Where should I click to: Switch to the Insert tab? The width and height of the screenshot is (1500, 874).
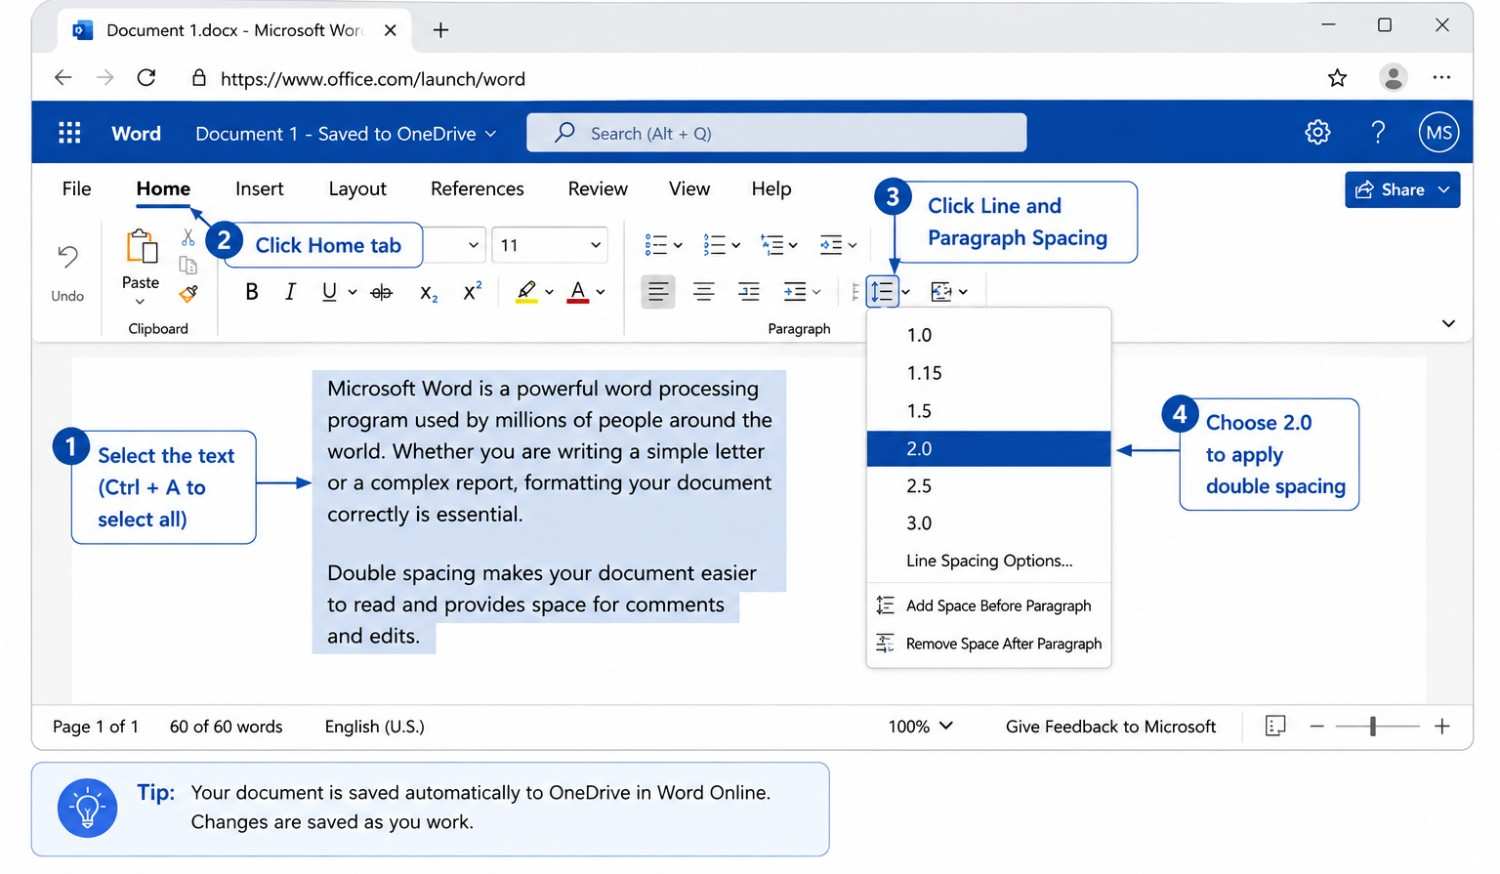point(259,189)
